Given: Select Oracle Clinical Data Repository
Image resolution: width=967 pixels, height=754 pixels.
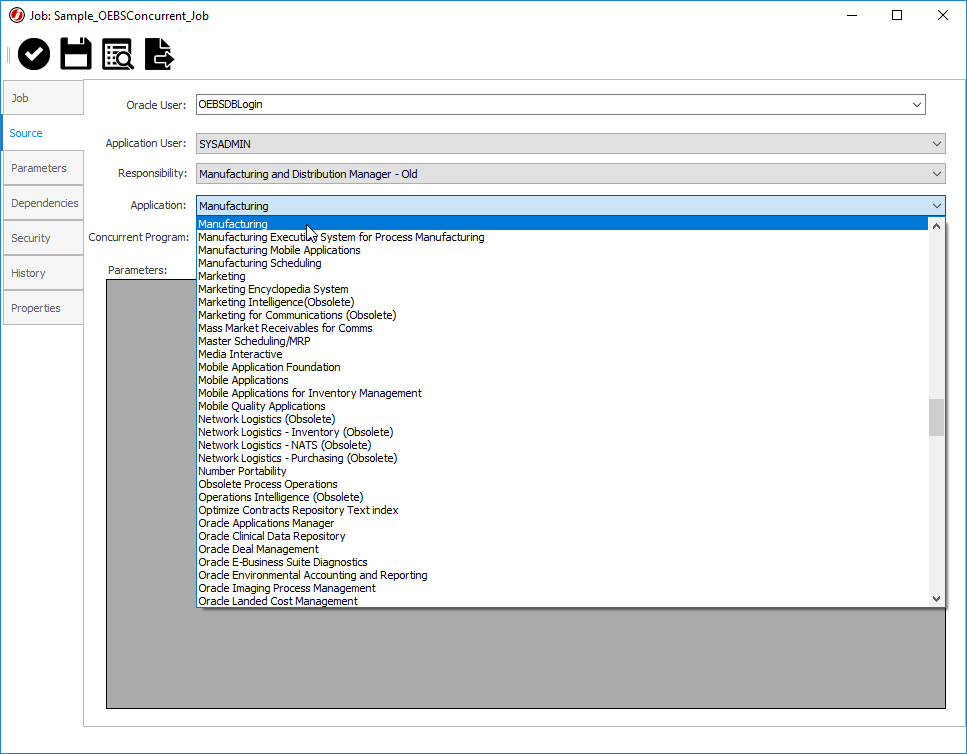Looking at the screenshot, I should [x=562, y=536].
